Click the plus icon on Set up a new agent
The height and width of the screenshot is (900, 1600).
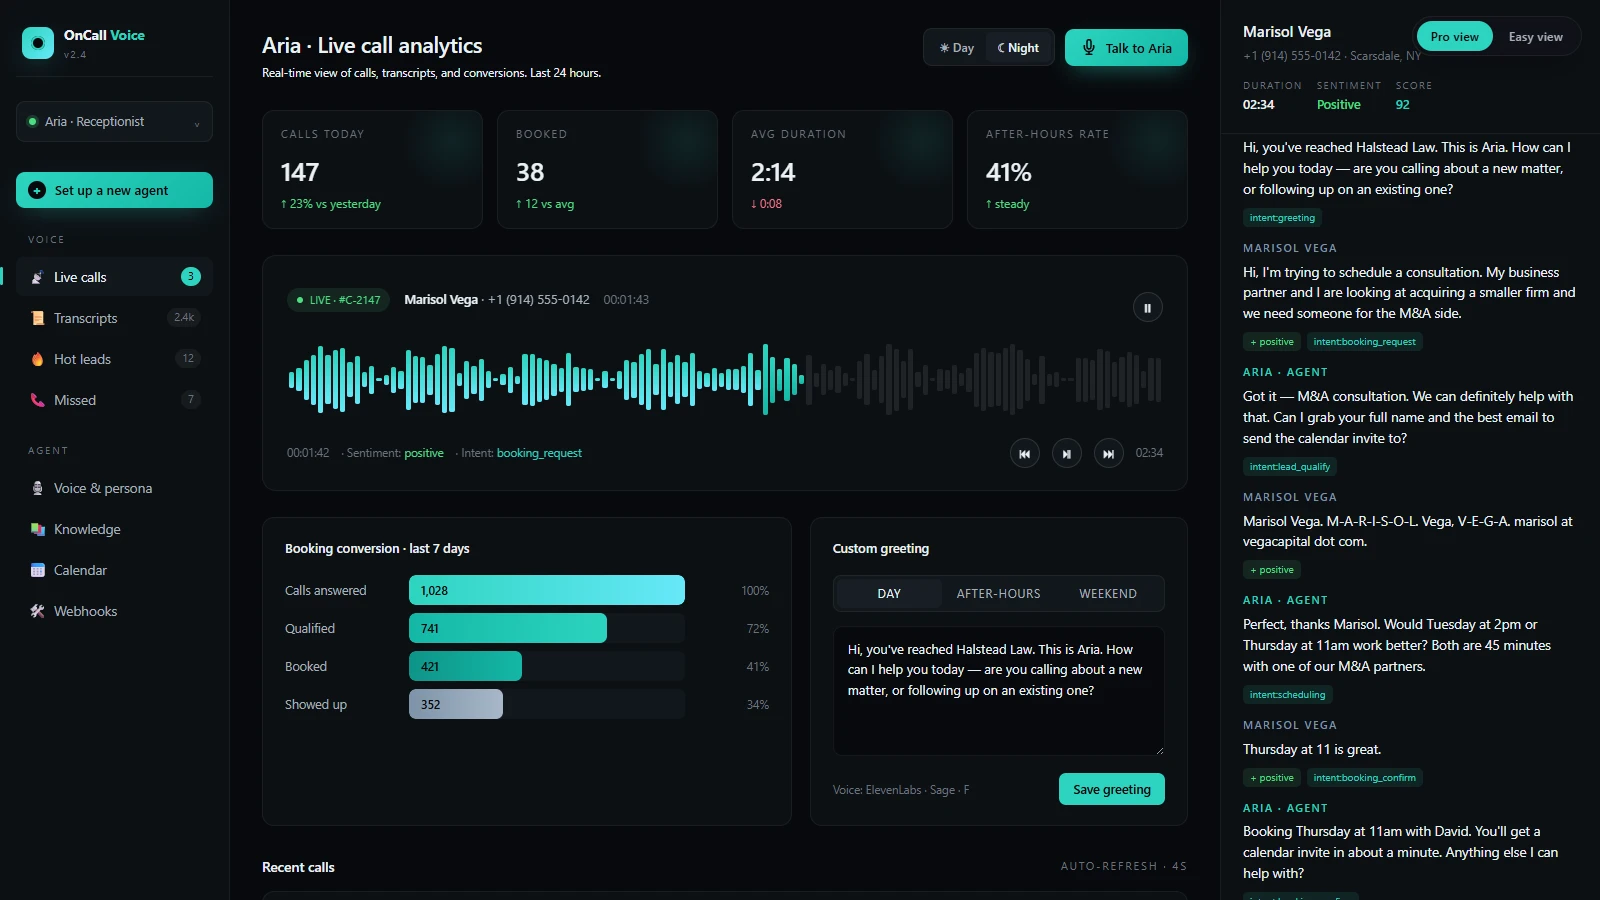(x=37, y=190)
